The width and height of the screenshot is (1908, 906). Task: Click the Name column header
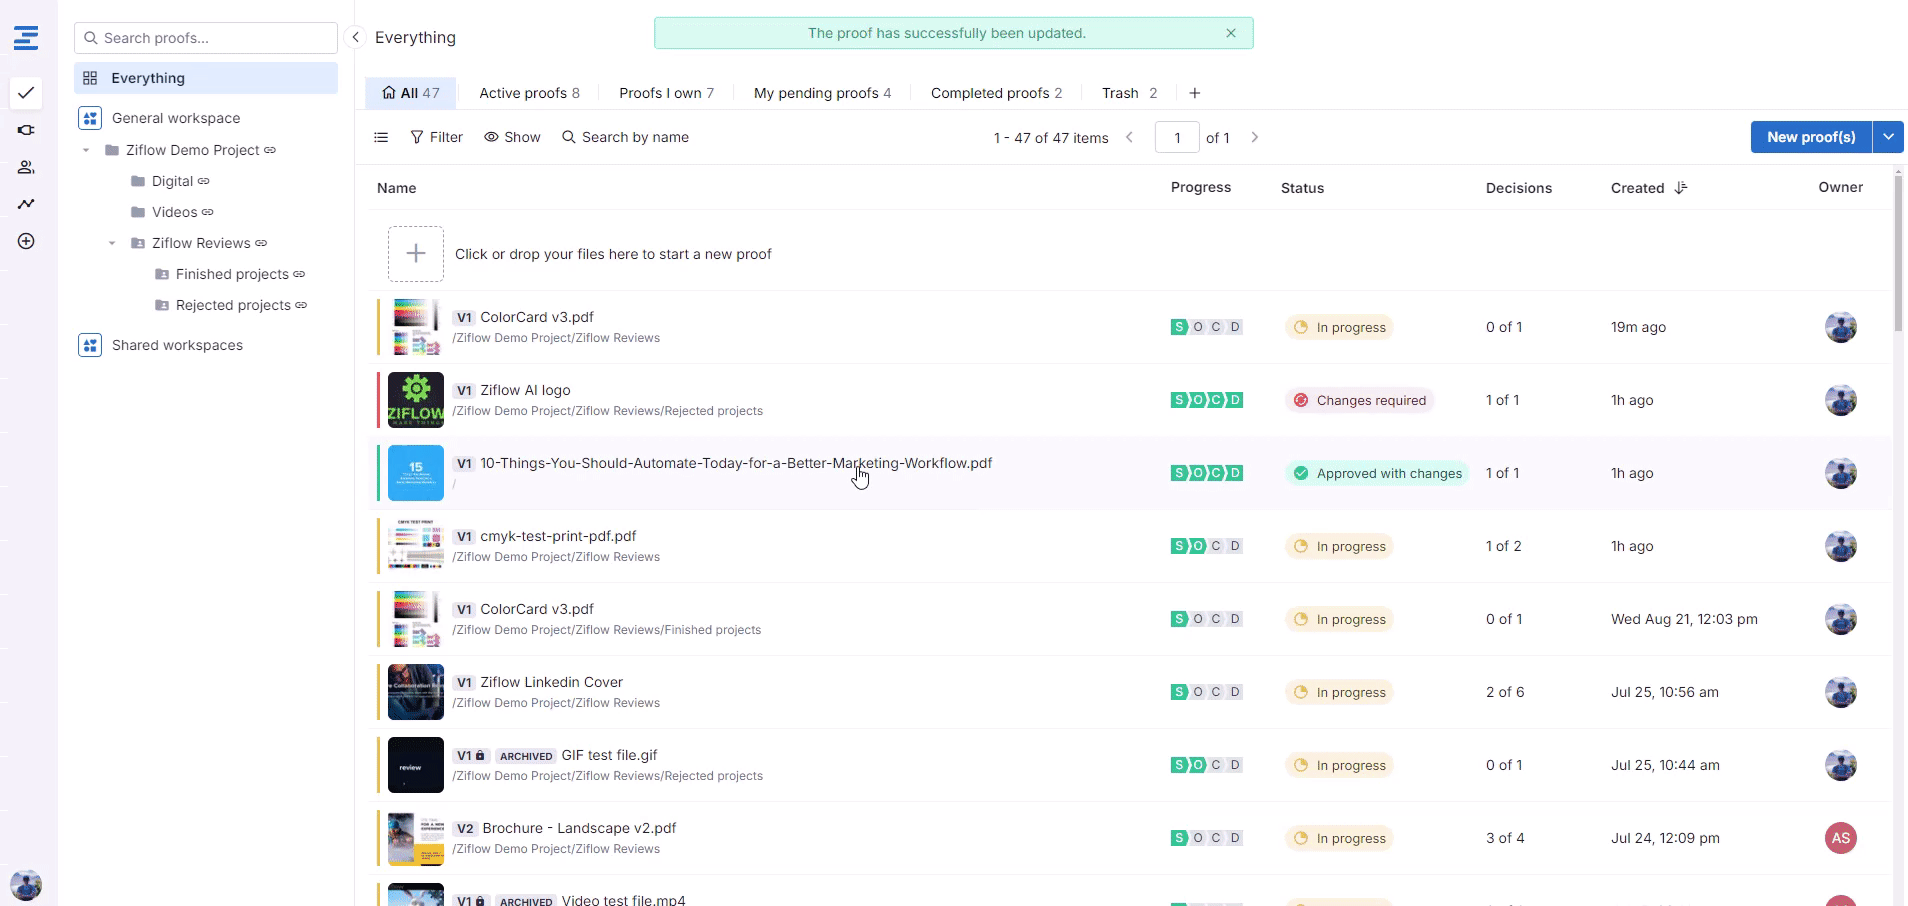click(396, 188)
